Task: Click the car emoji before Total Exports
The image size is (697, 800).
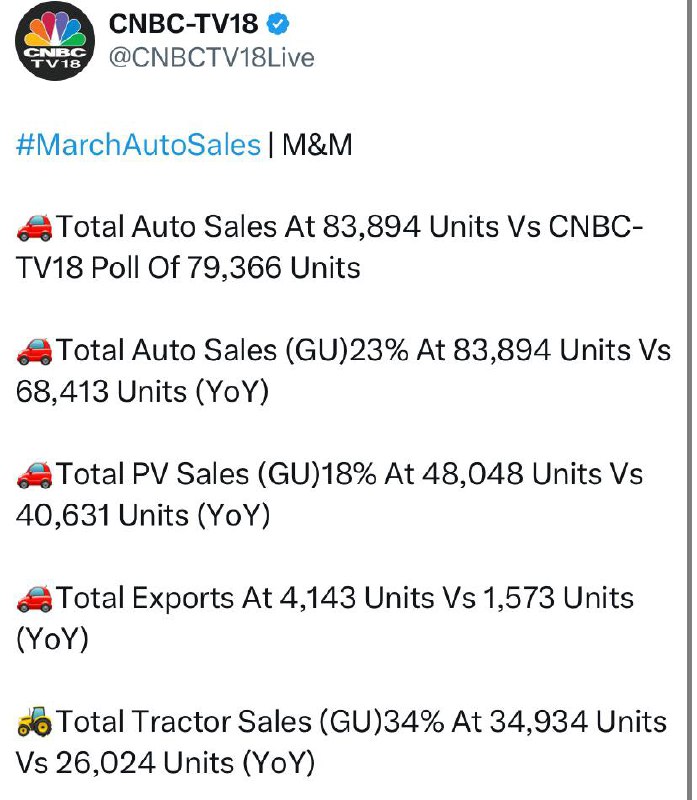Action: tap(34, 598)
